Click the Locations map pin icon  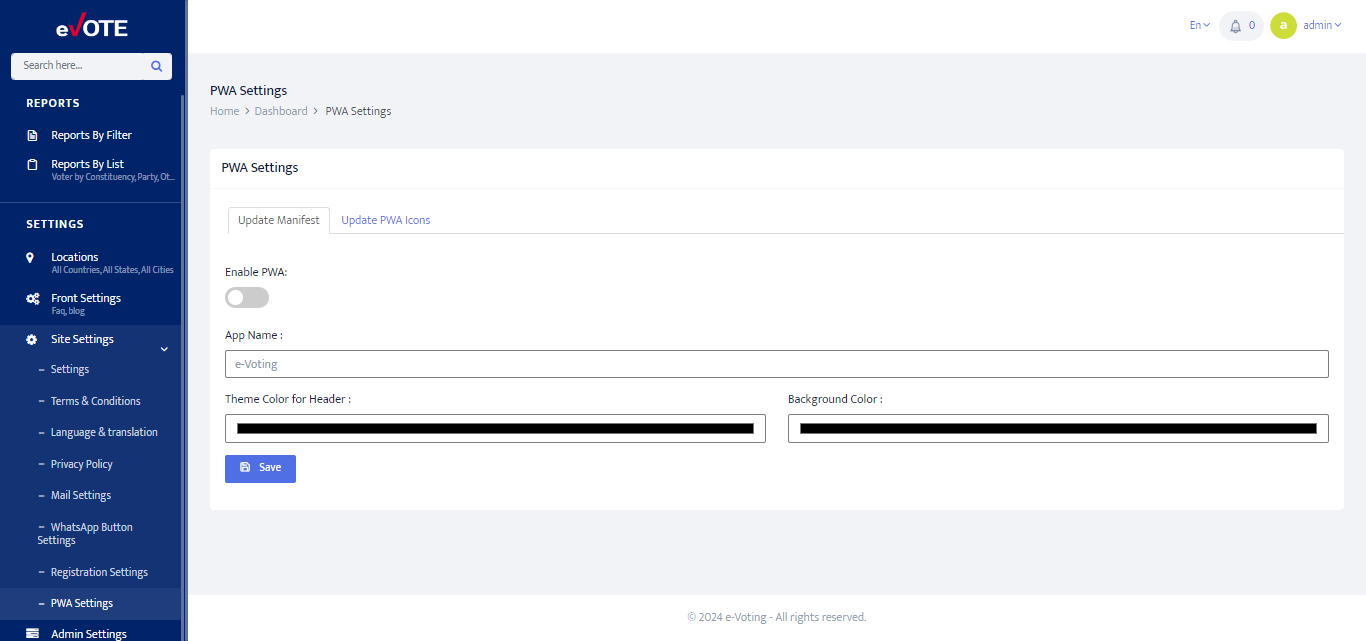[31, 257]
